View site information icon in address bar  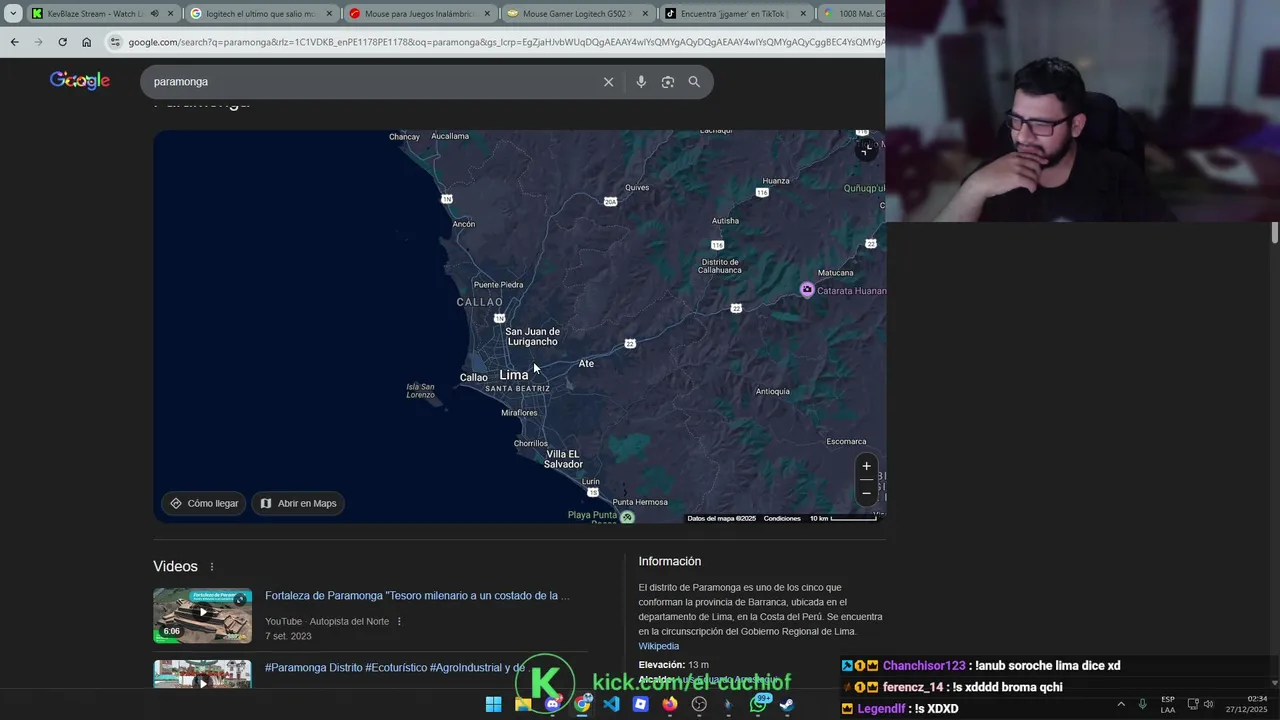point(115,42)
